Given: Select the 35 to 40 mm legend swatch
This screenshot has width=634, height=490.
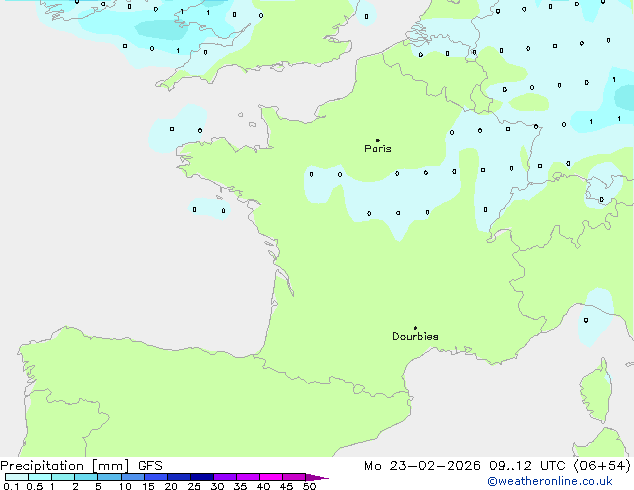Looking at the screenshot, I should [x=248, y=477].
